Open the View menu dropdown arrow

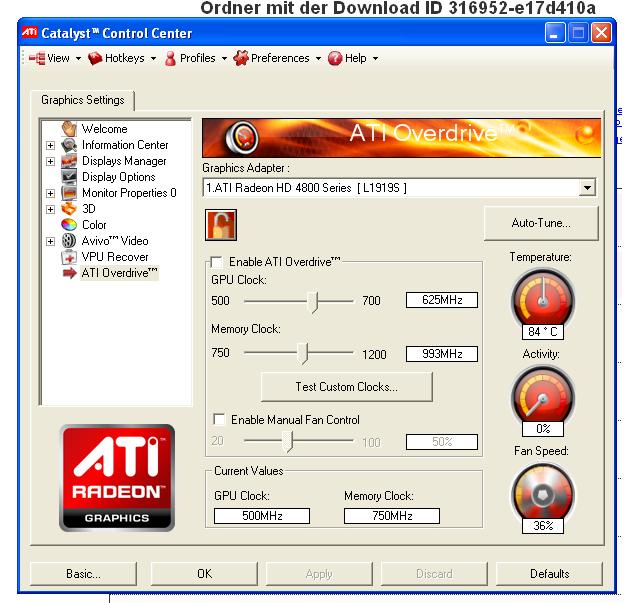click(78, 59)
